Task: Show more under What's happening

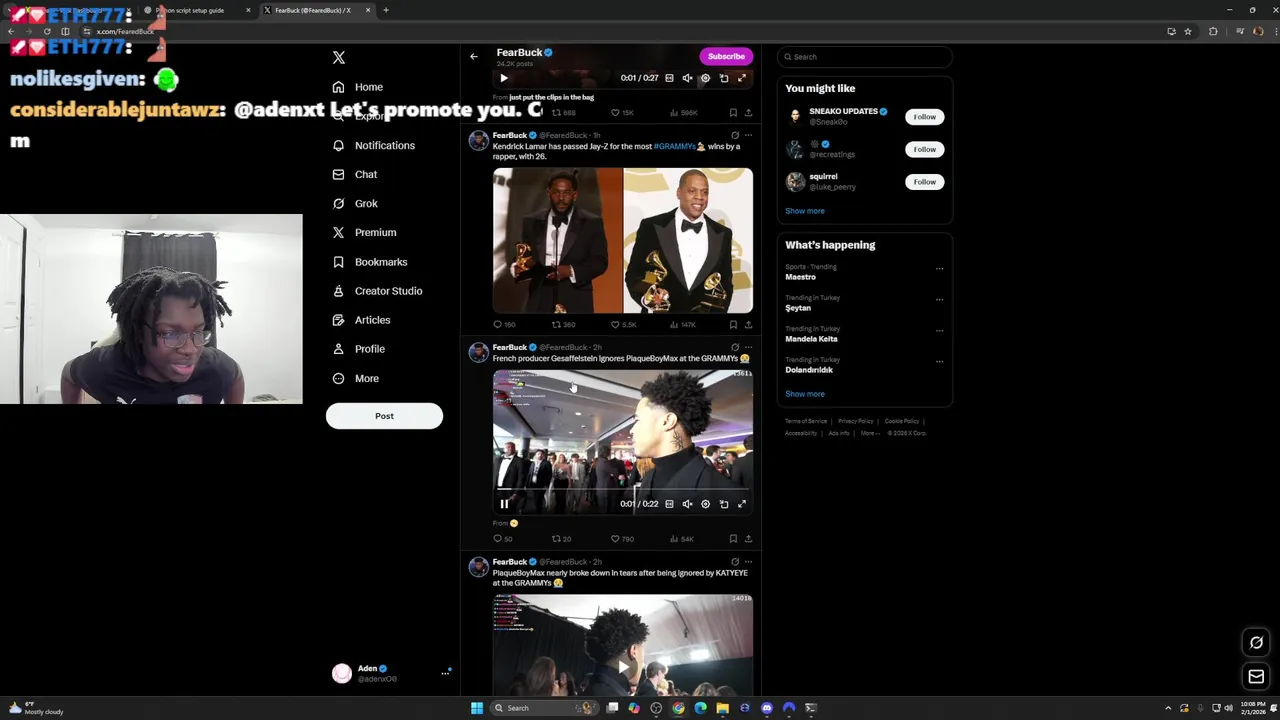Action: pyautogui.click(x=805, y=394)
